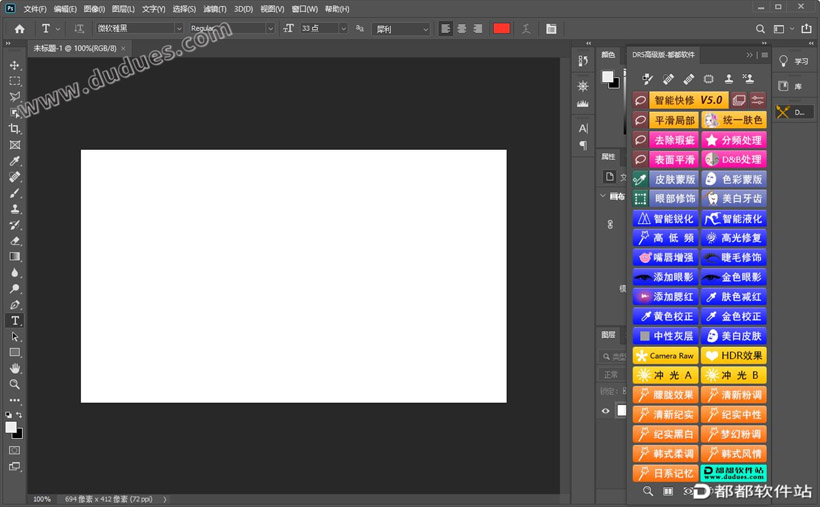Open the 文件(F) menu
This screenshot has width=820, height=507.
pos(35,9)
